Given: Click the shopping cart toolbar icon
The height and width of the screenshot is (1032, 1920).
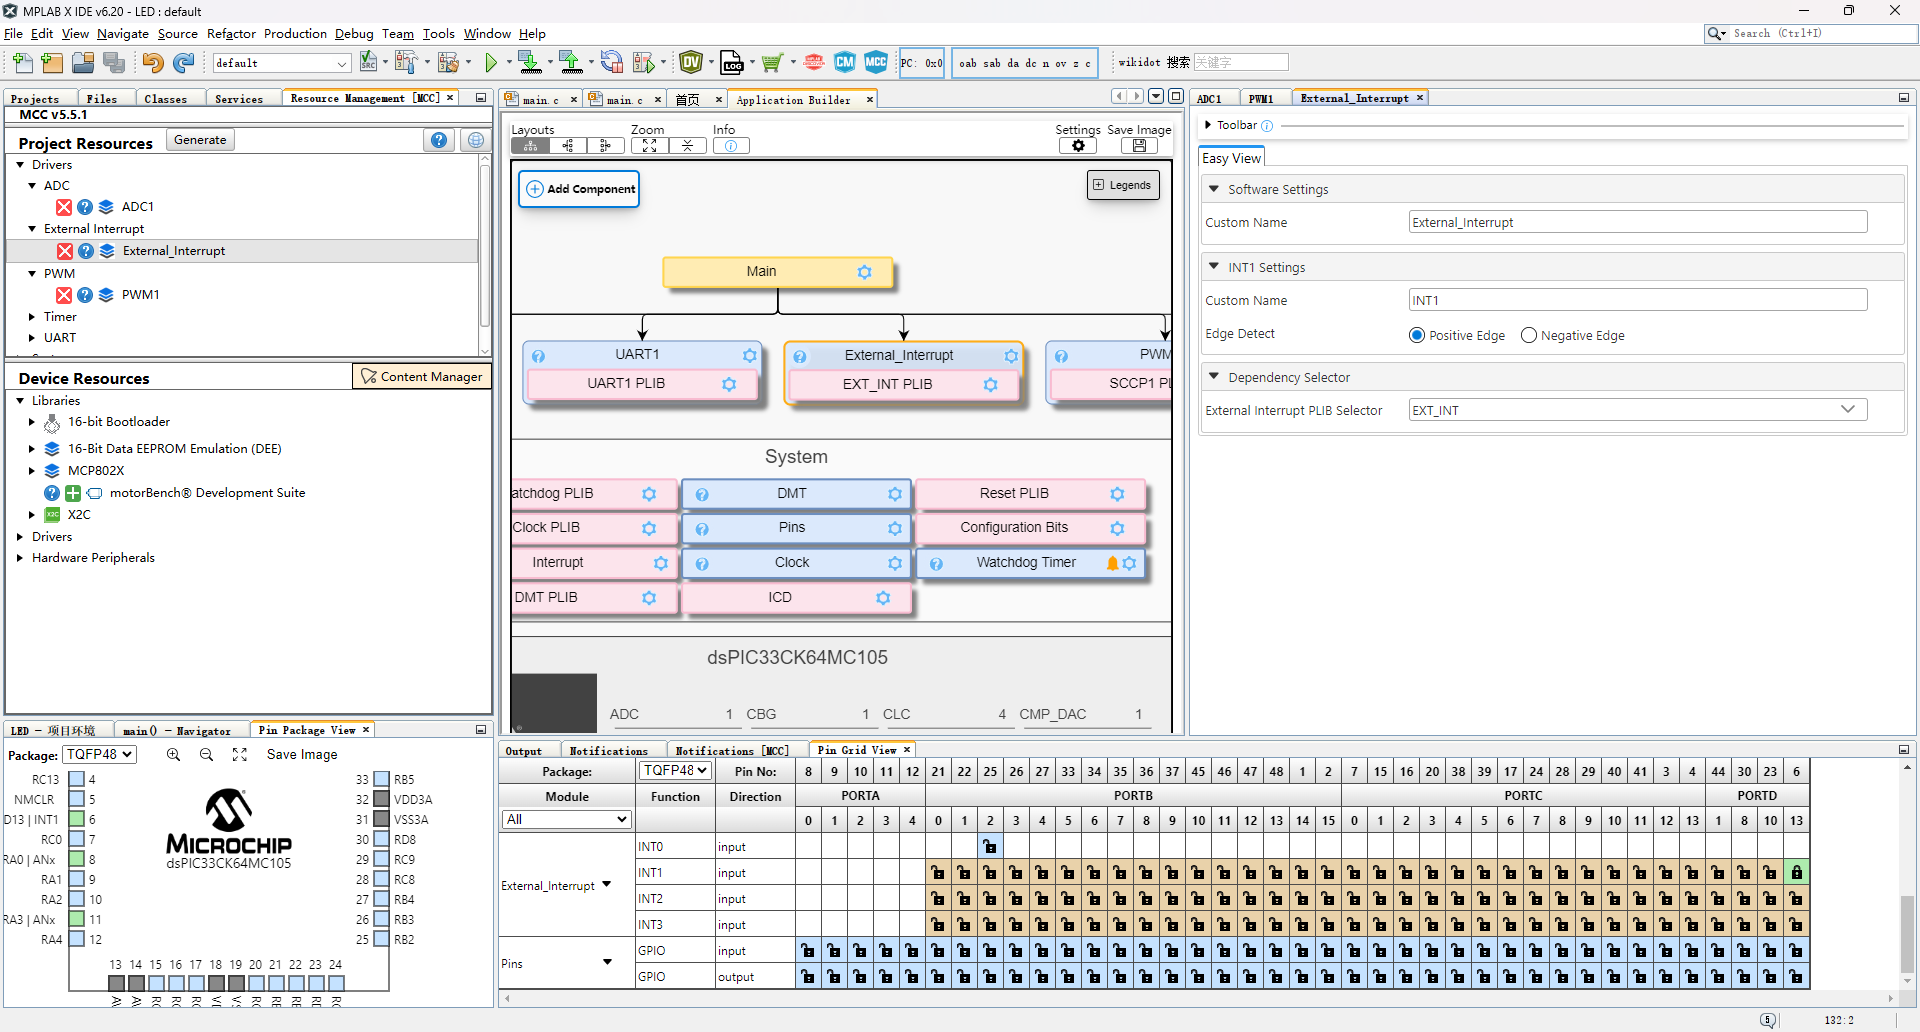Looking at the screenshot, I should (x=771, y=63).
